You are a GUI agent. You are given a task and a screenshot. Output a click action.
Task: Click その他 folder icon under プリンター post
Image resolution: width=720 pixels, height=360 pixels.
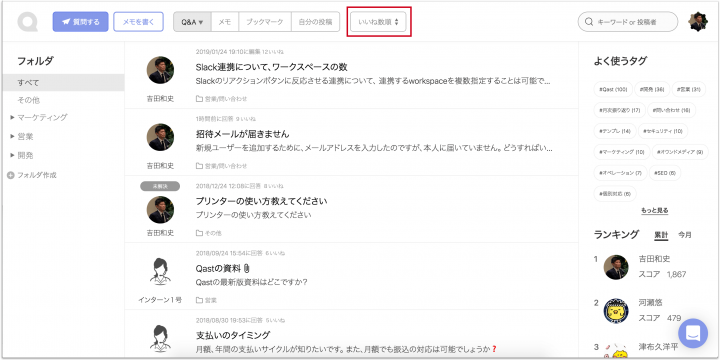coord(199,233)
